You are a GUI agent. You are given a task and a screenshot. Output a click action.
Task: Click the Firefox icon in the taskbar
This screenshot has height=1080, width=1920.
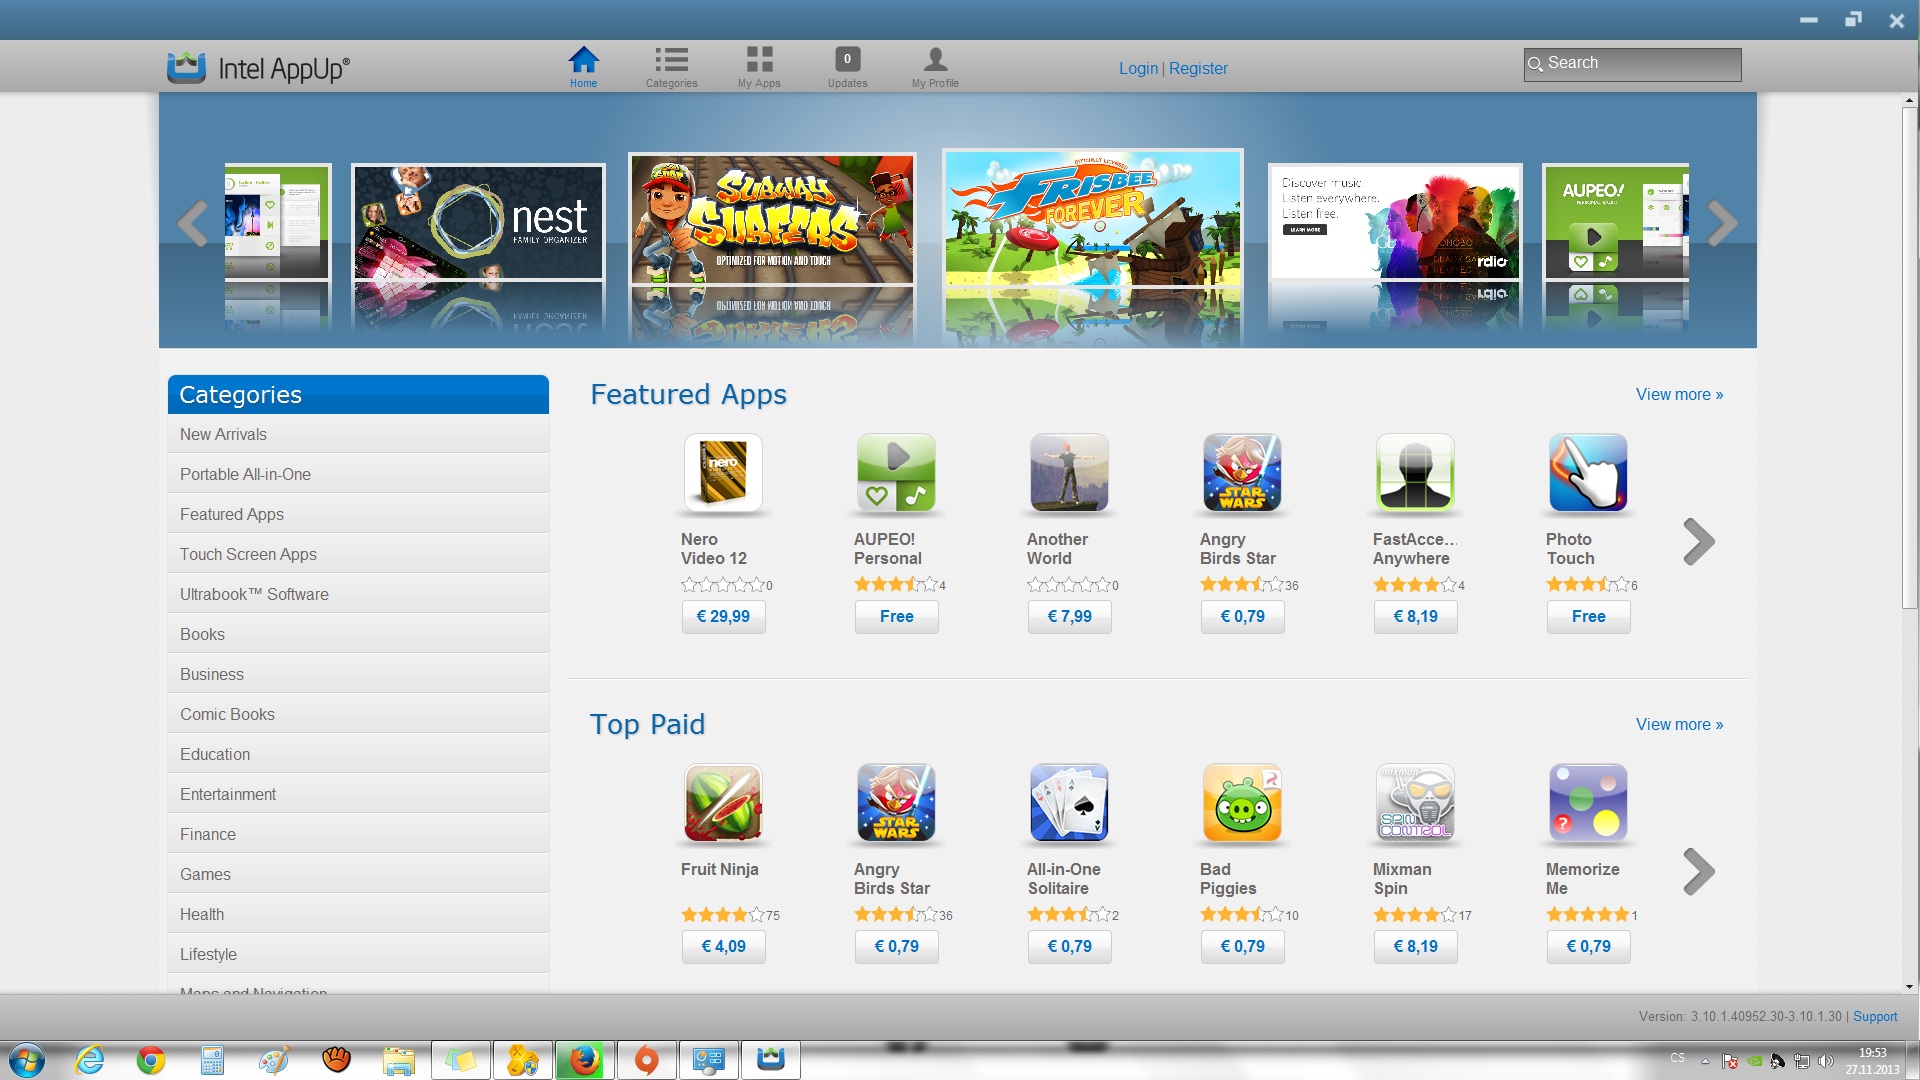click(585, 1060)
